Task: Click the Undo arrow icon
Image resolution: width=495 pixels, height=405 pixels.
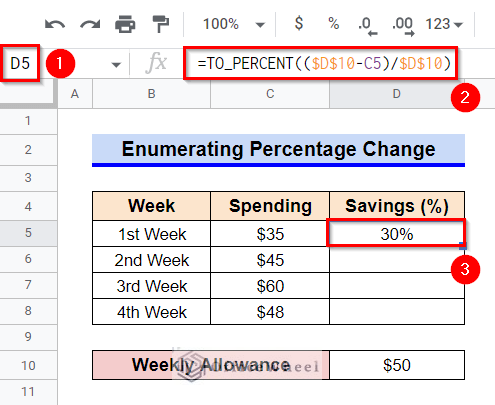Action: coord(55,24)
